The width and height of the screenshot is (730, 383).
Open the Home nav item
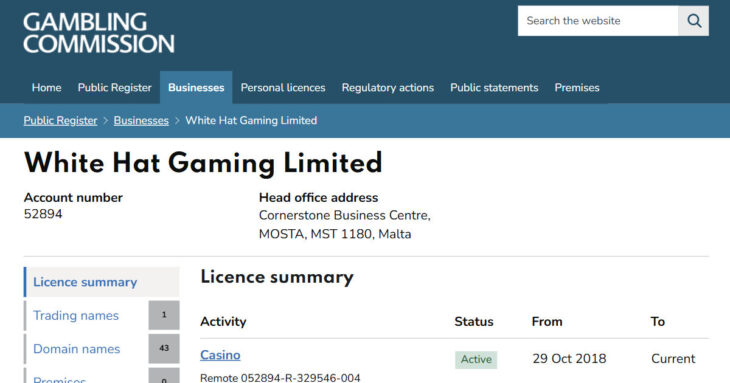(47, 87)
